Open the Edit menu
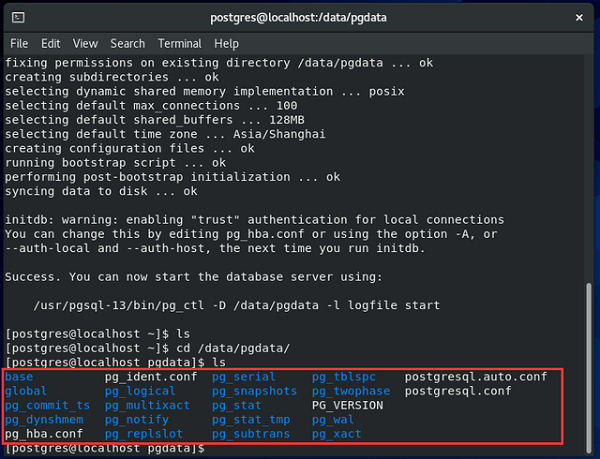The height and width of the screenshot is (459, 600). coord(51,44)
